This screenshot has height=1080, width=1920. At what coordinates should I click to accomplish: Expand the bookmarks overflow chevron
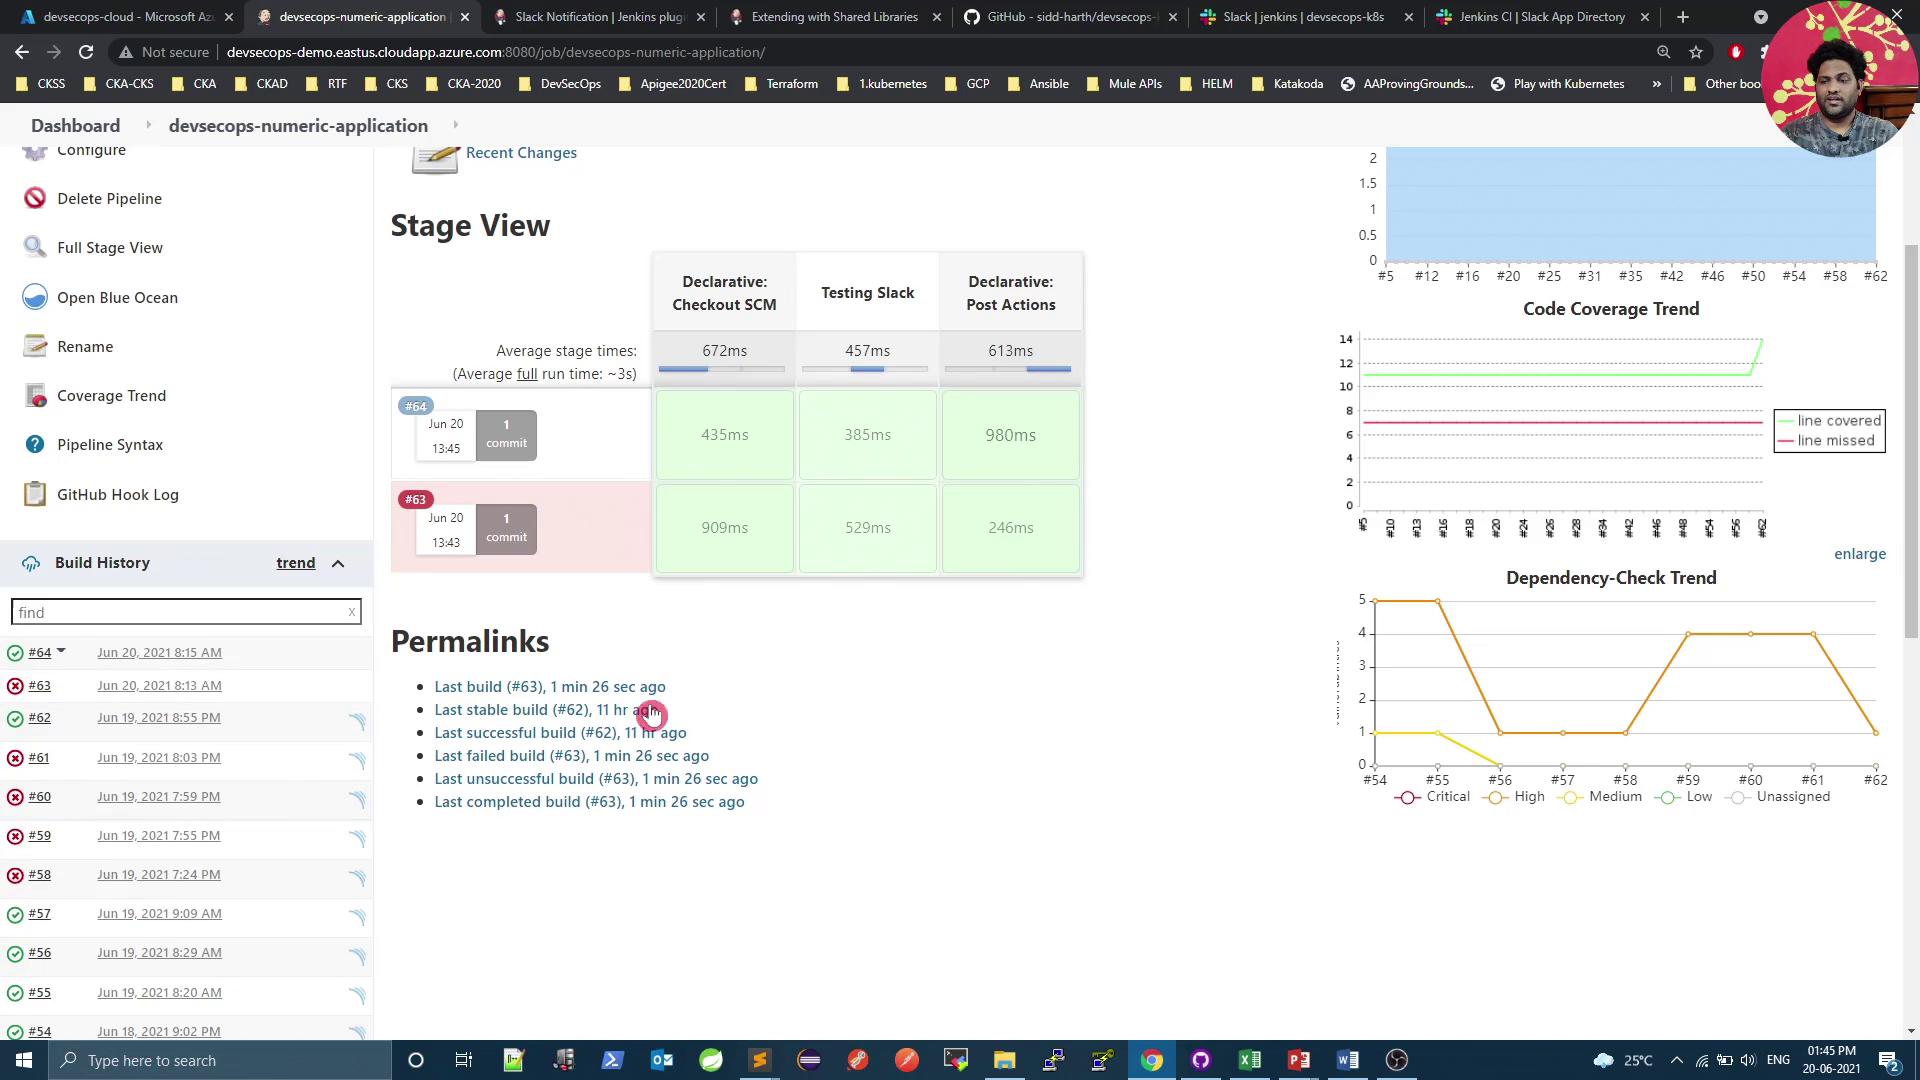[1656, 84]
